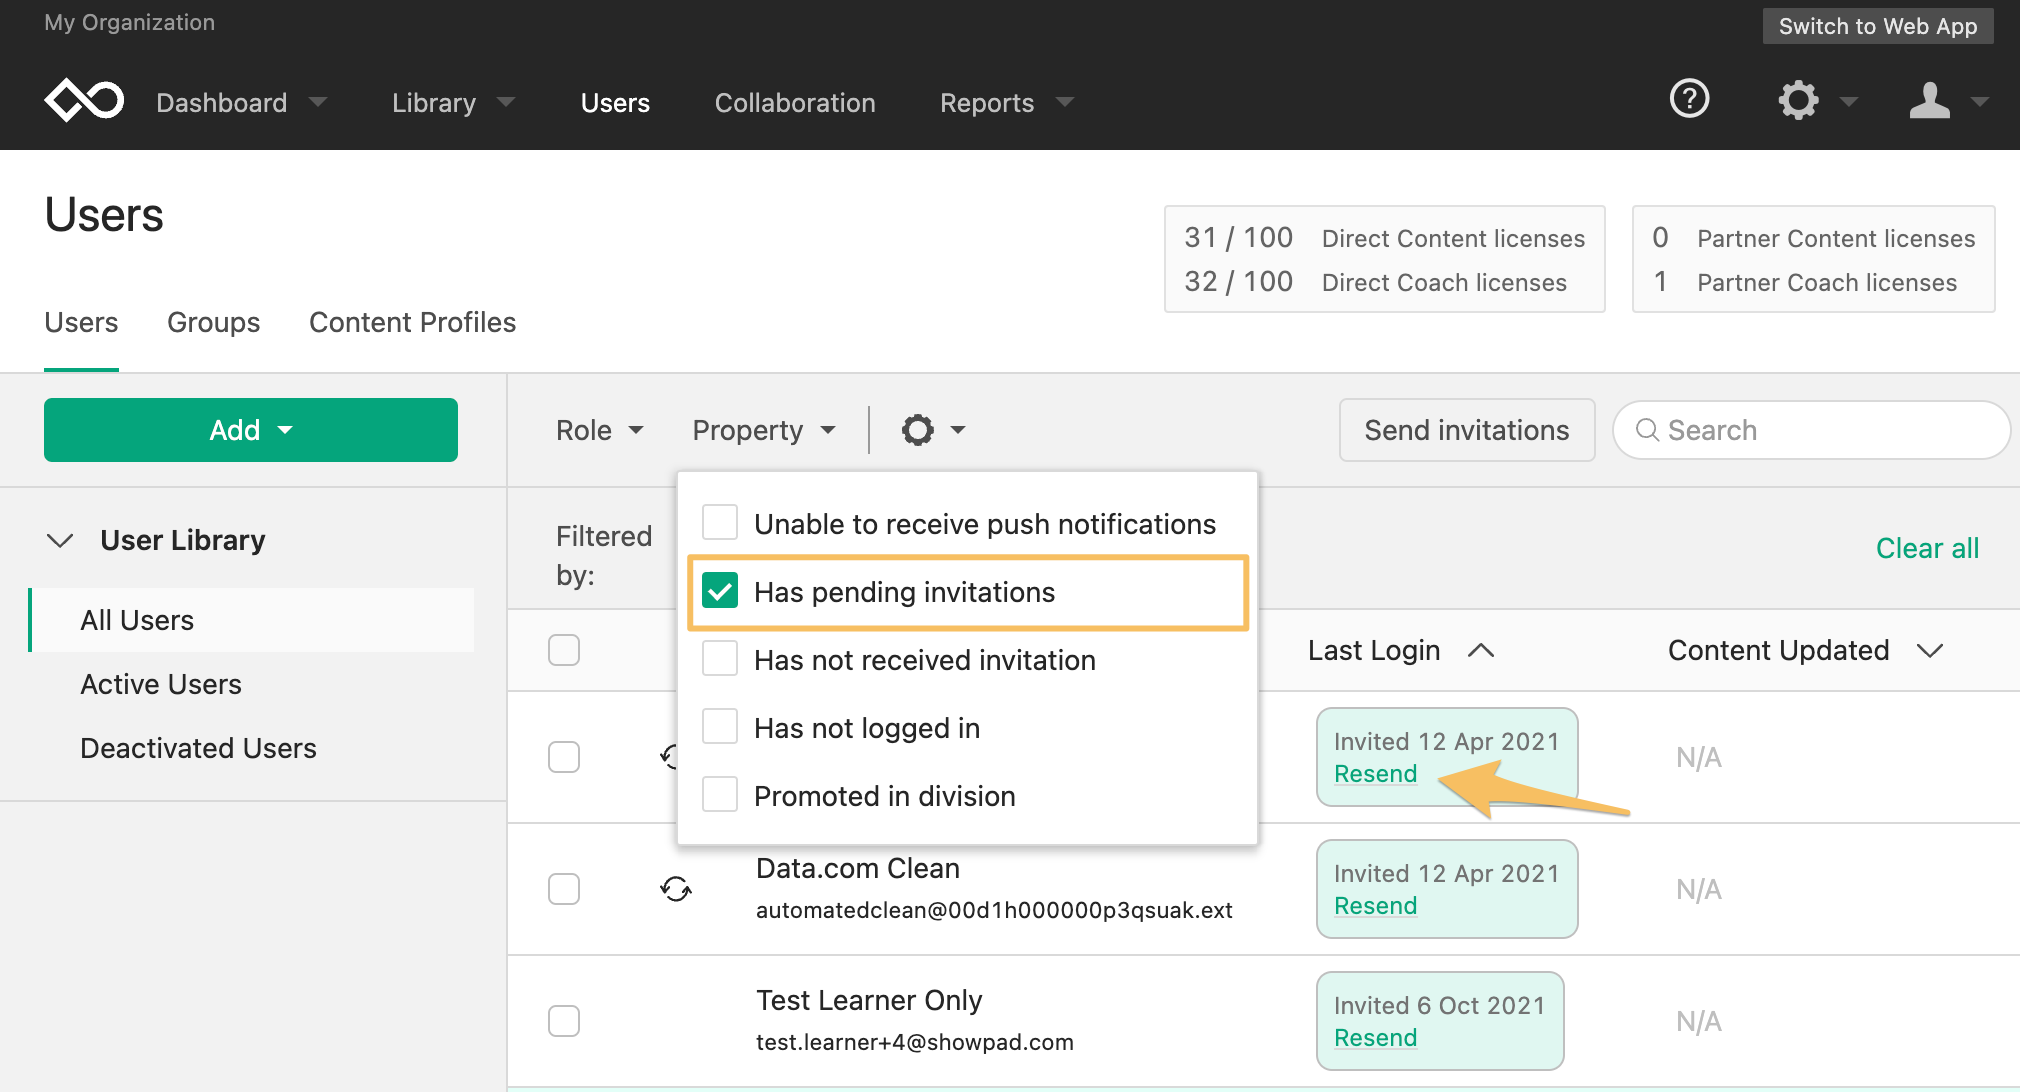2020x1092 pixels.
Task: Open dropdown arrow next to profile icon
Action: point(1979,101)
